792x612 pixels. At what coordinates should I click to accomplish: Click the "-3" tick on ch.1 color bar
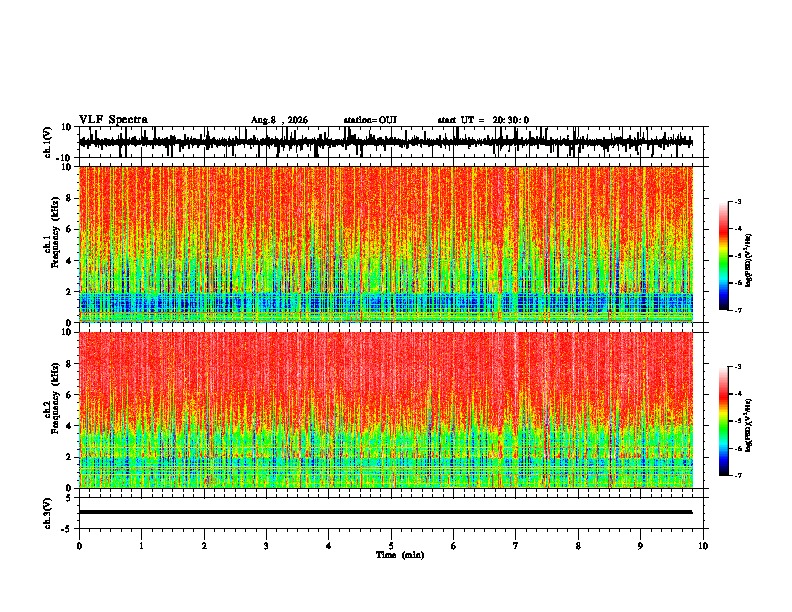[738, 201]
